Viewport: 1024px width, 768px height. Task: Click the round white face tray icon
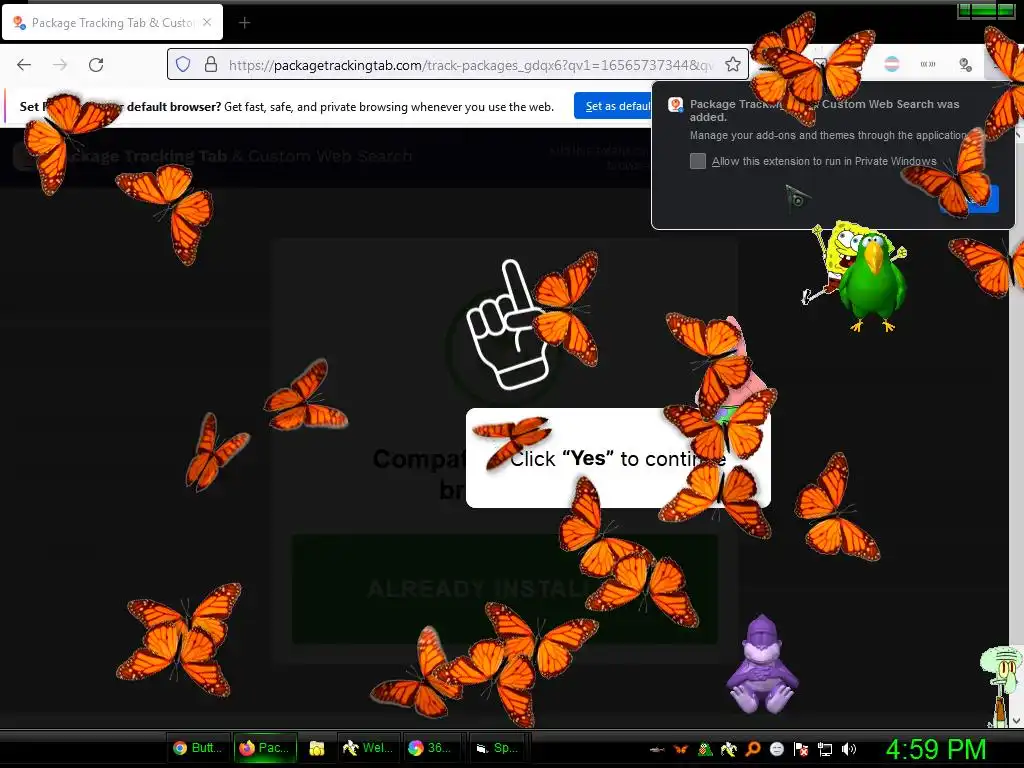[x=776, y=749]
